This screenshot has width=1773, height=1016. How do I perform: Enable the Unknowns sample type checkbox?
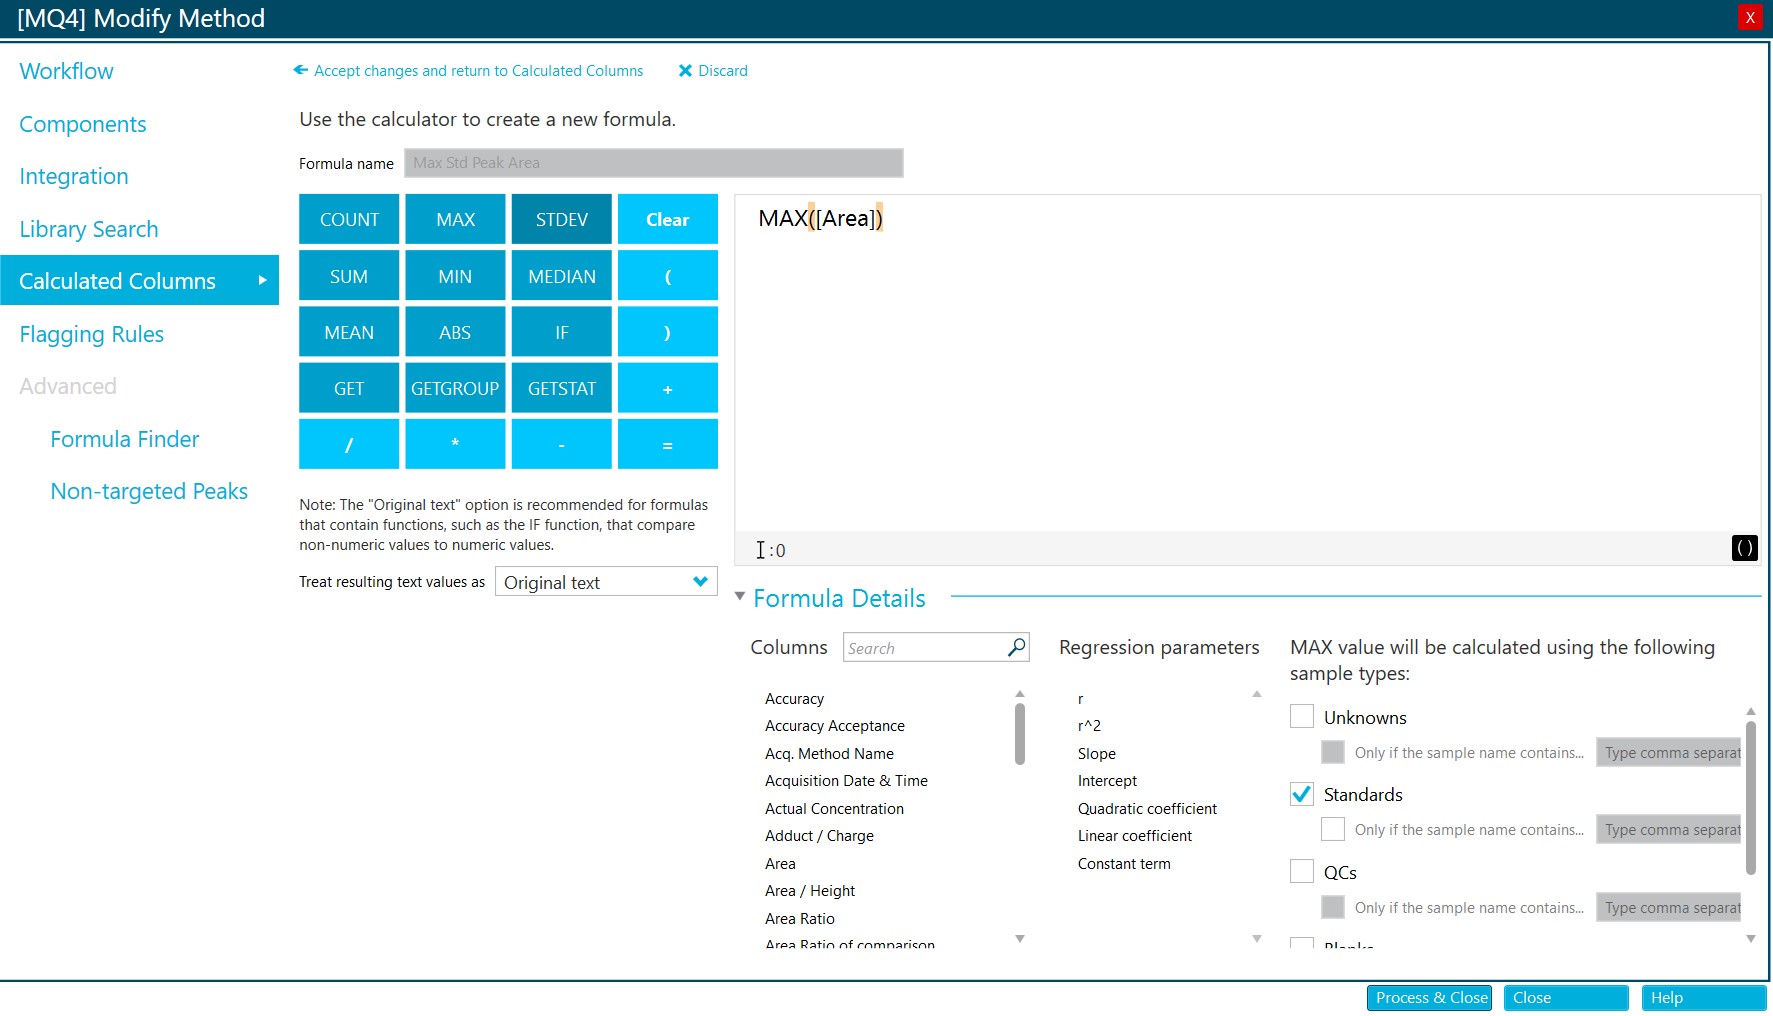click(x=1302, y=716)
